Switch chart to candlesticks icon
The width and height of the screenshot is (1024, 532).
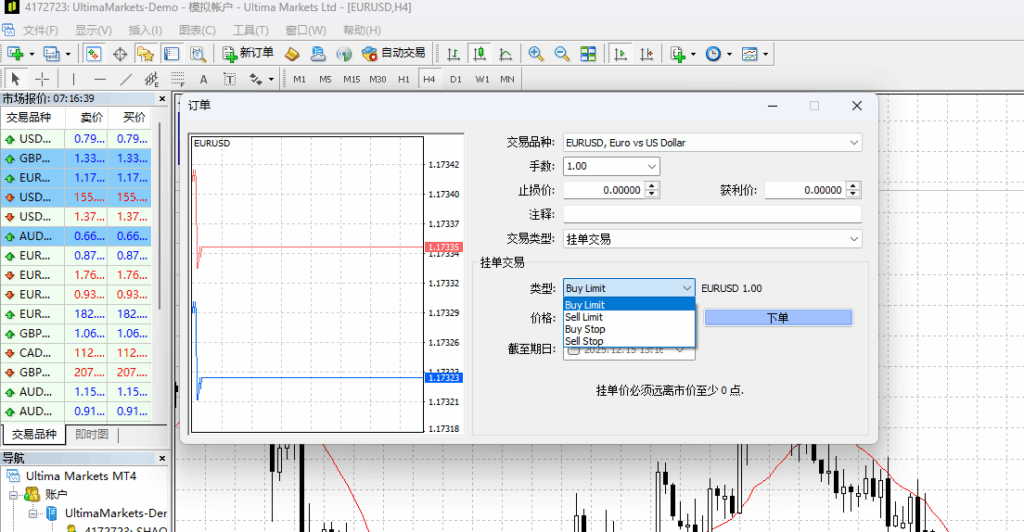(479, 54)
